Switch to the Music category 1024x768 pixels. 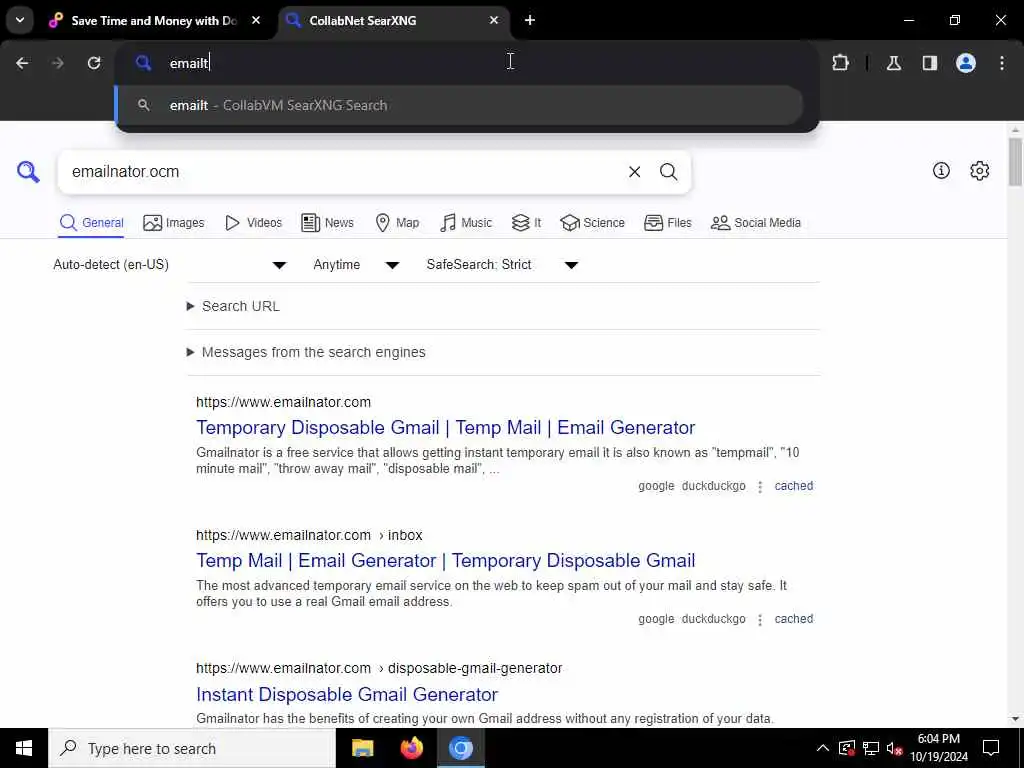[x=466, y=223]
